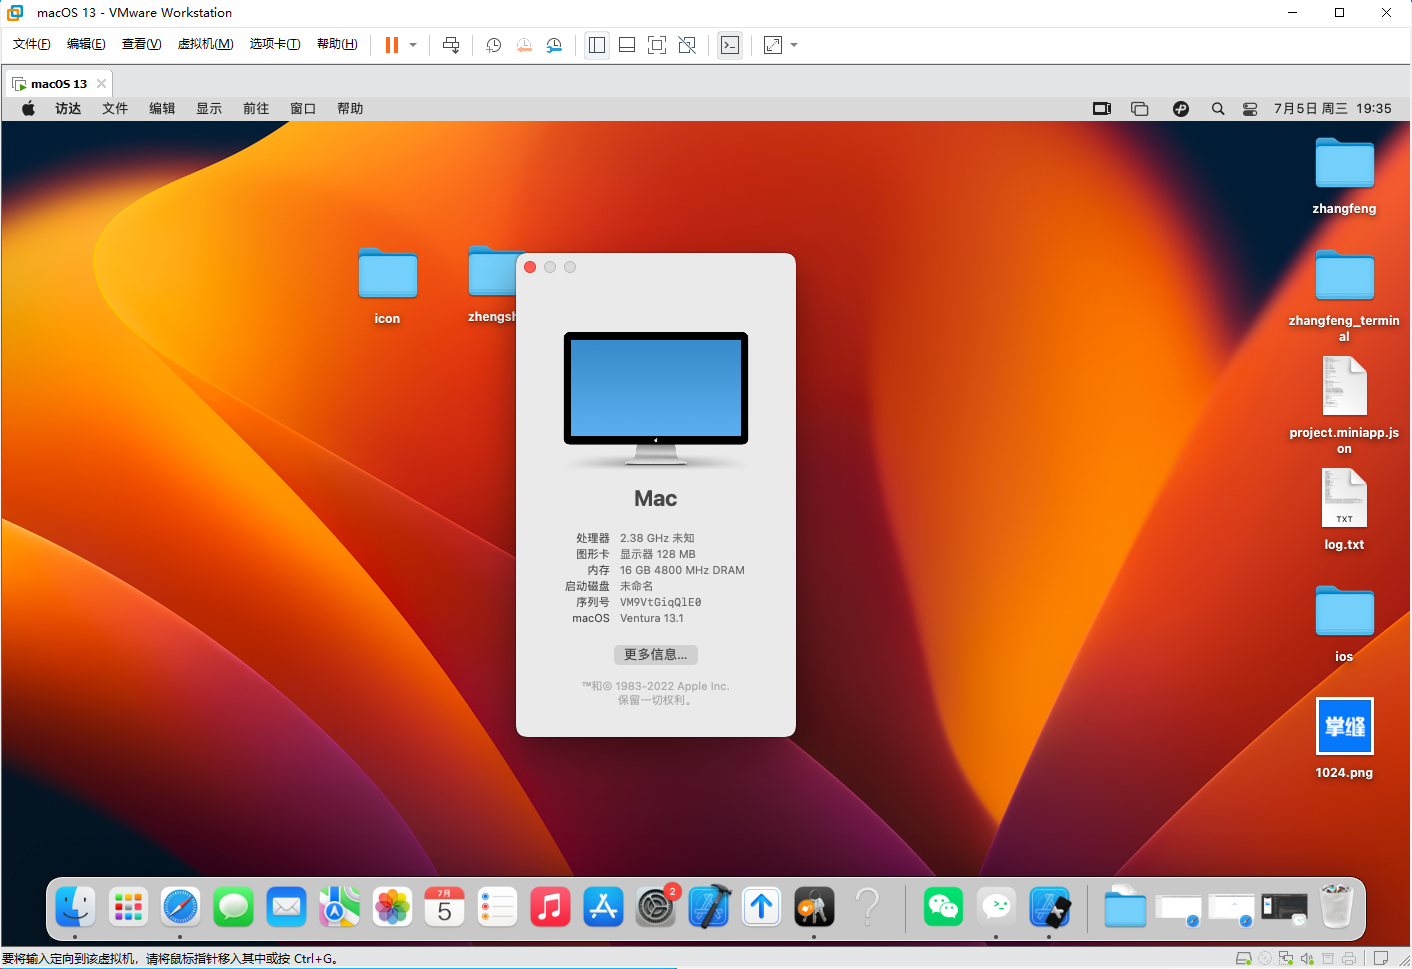Open the 窗口 menu in macOS menu bar

click(303, 109)
